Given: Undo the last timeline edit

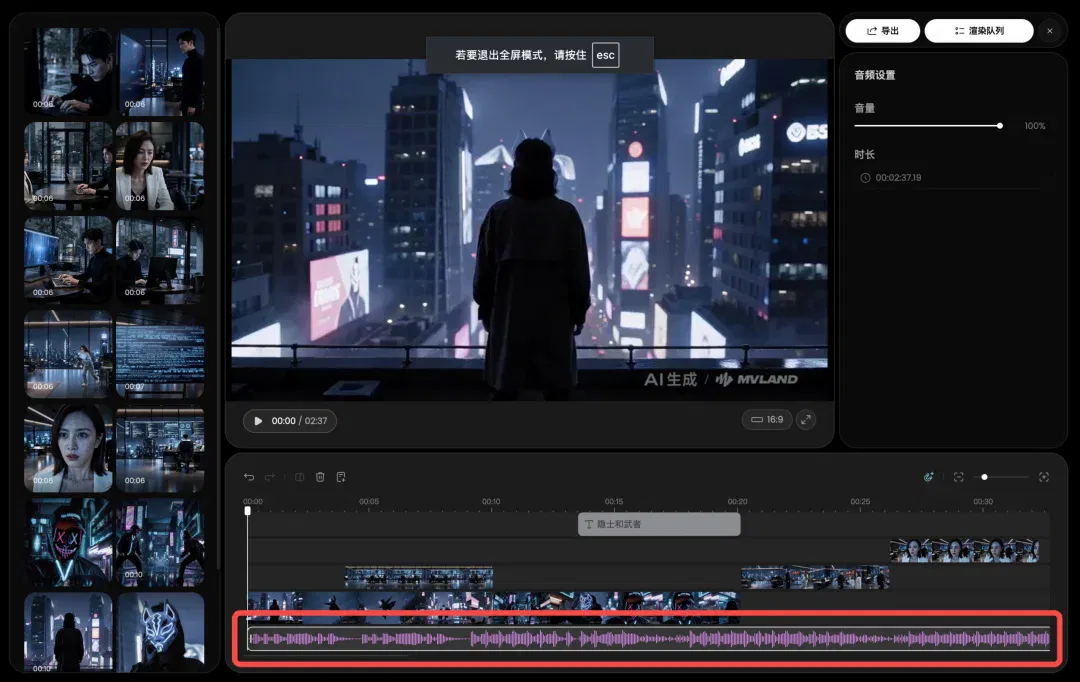Looking at the screenshot, I should point(249,477).
